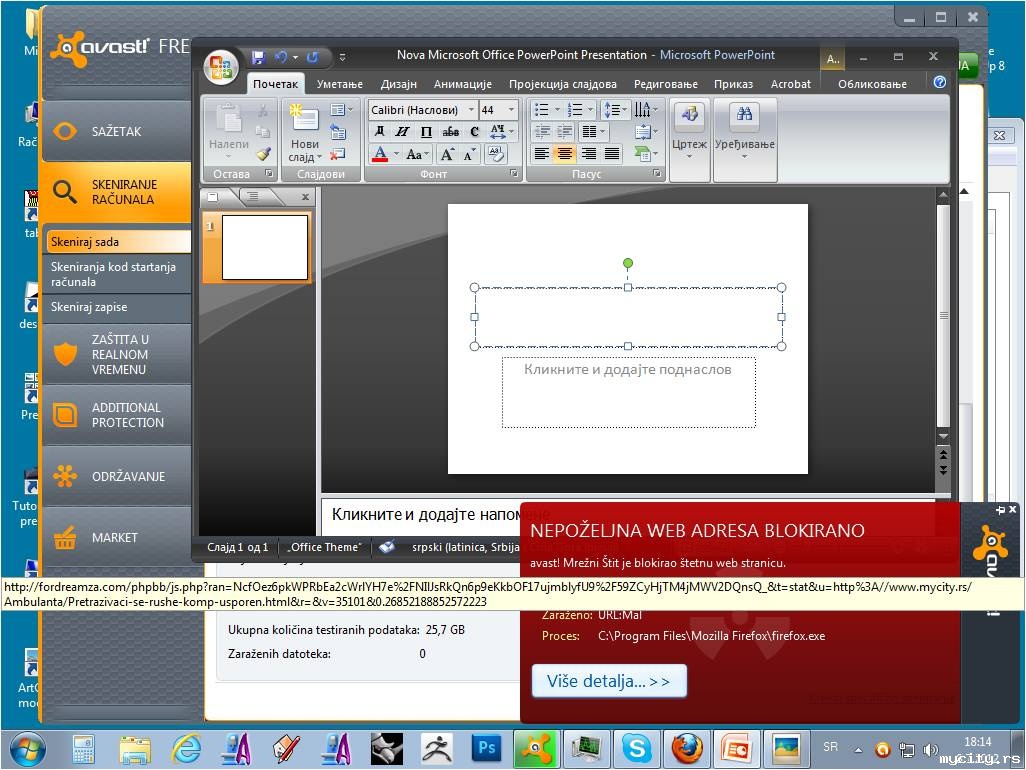Click Više detalja button in avast alert
This screenshot has height=770, width=1026.
click(x=609, y=682)
